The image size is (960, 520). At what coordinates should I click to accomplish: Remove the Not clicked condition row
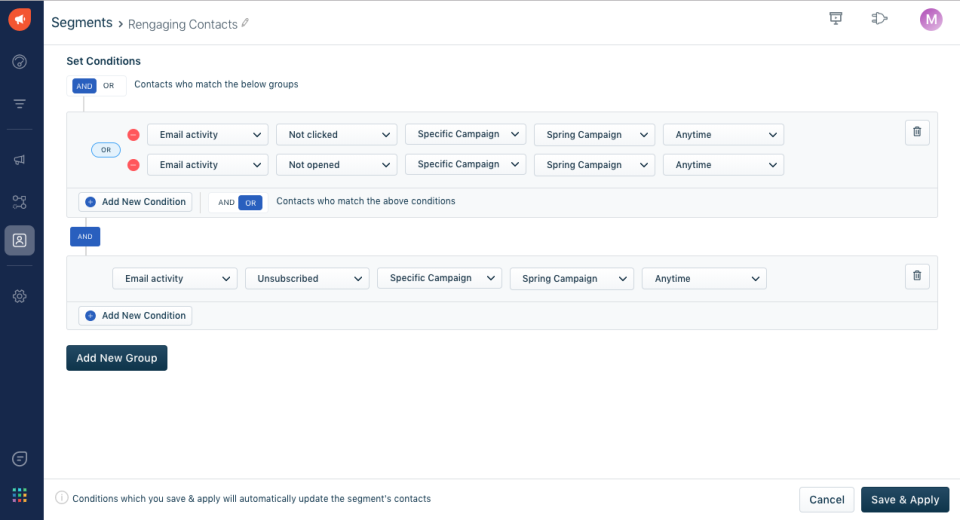133,135
